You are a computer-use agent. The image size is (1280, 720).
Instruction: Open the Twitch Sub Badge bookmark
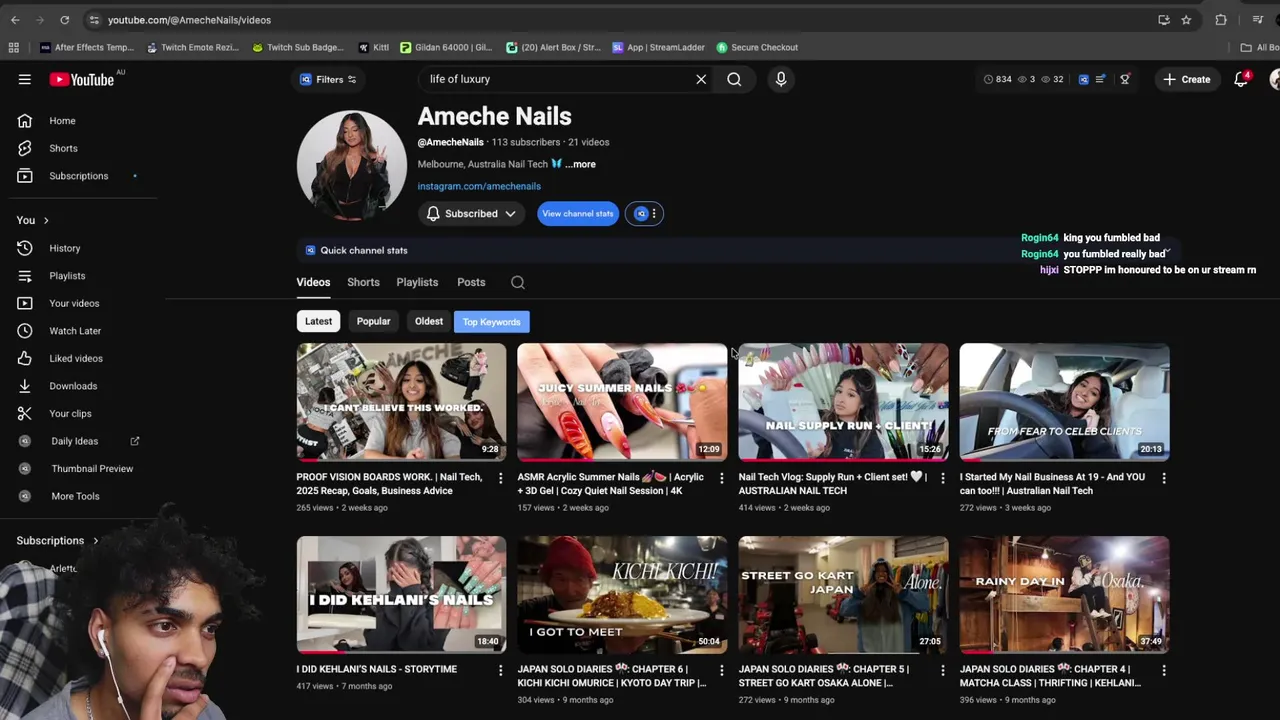(298, 47)
